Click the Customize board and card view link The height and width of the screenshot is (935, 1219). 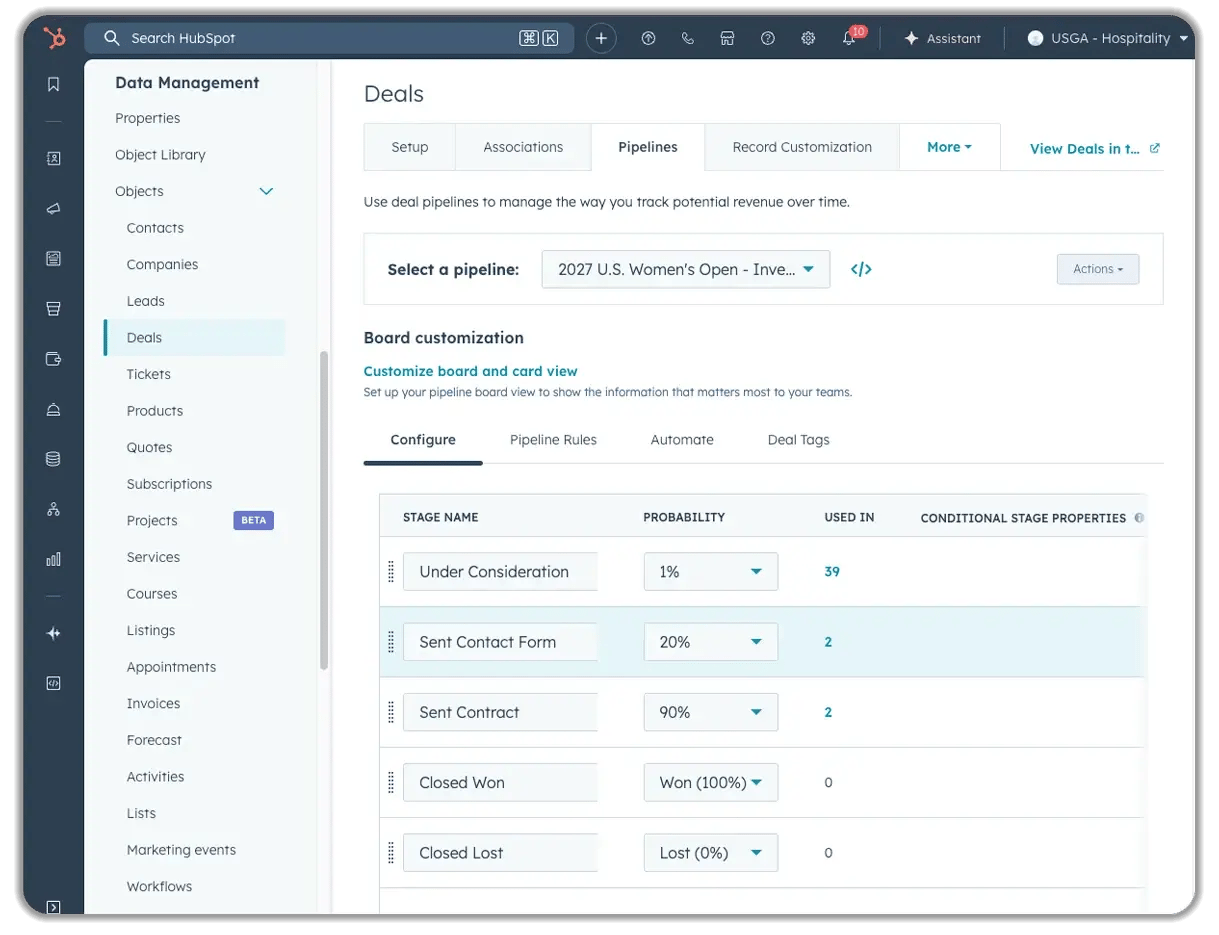coord(470,370)
